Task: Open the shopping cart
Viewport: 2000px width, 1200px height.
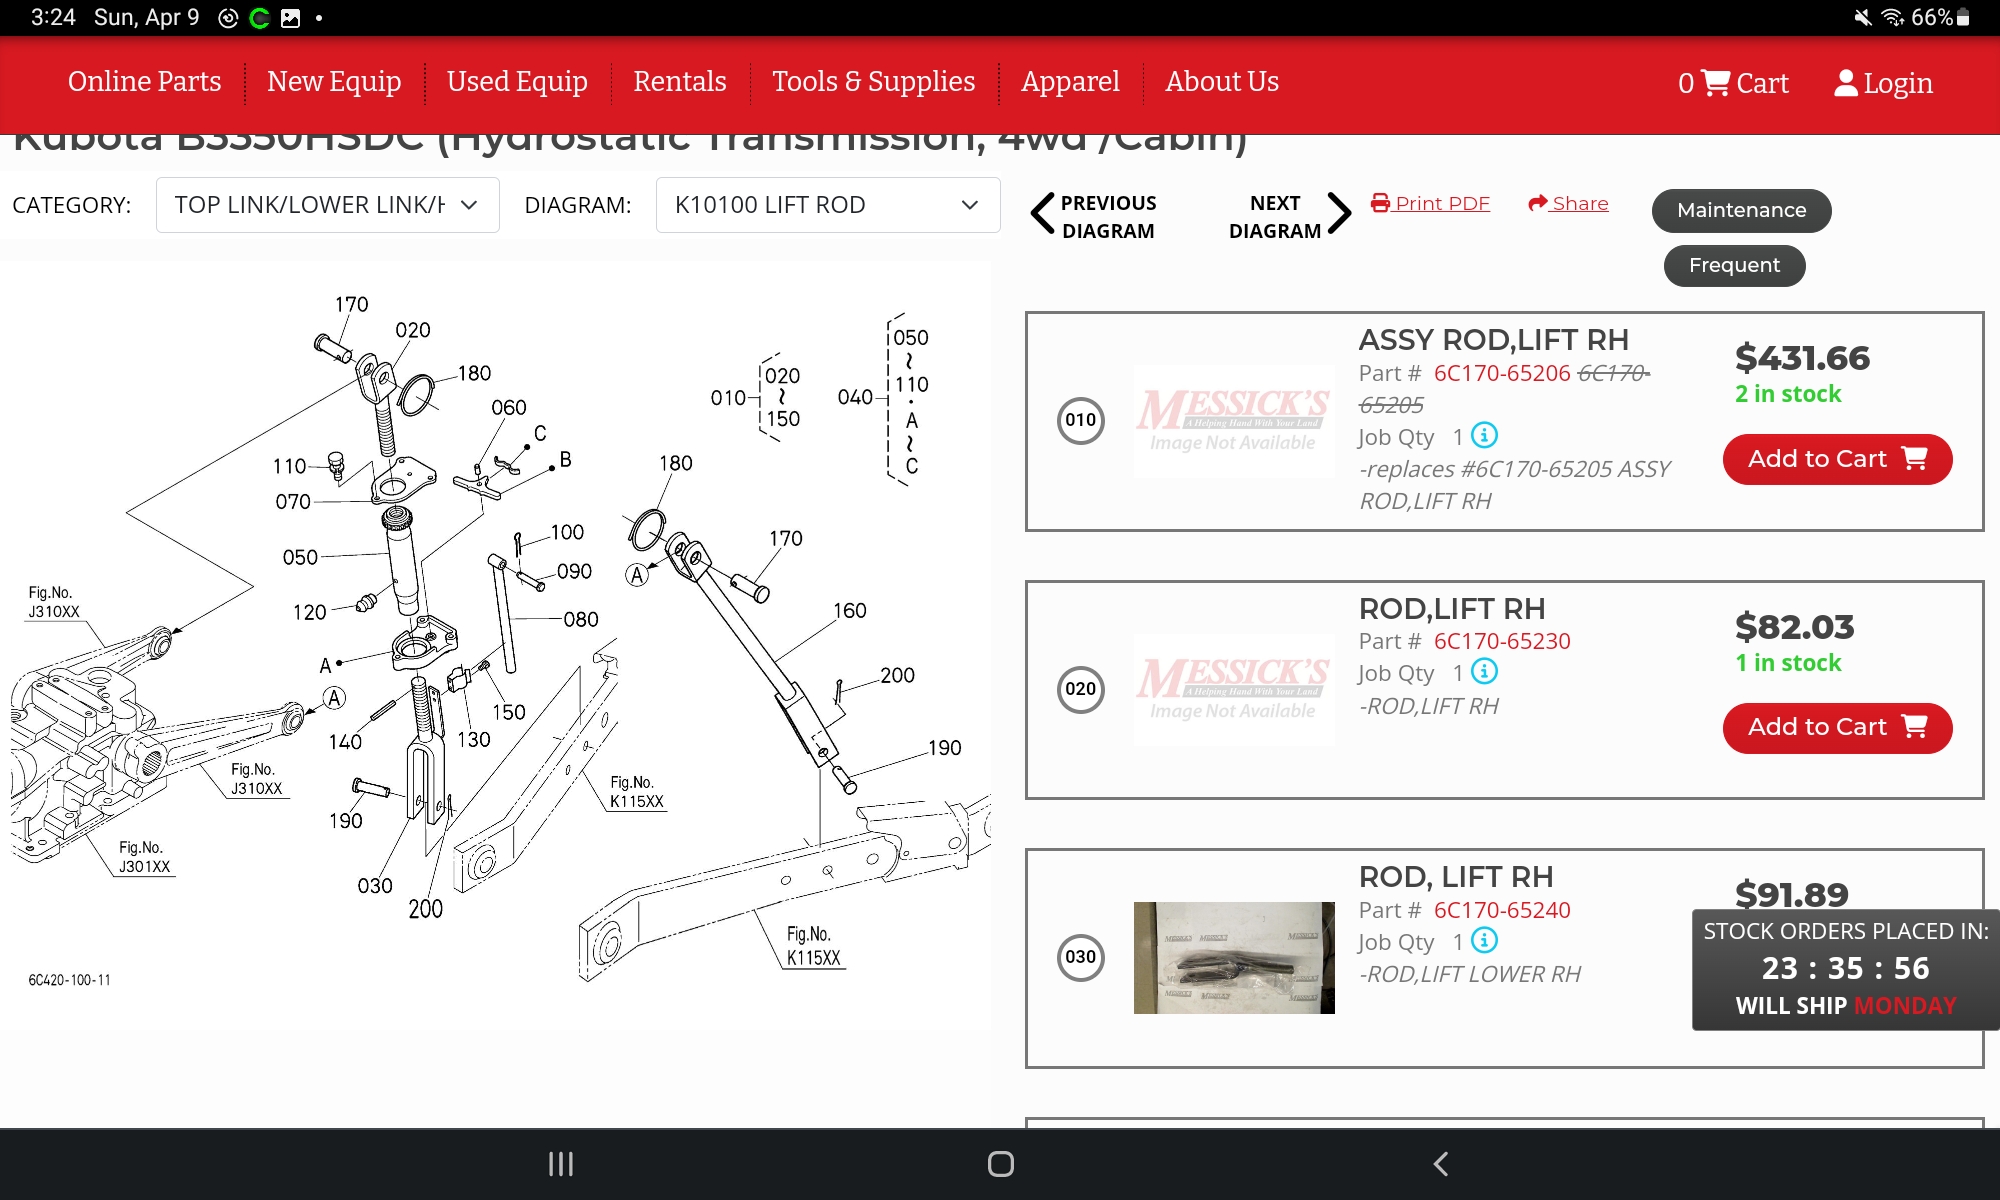Action: 1733,83
